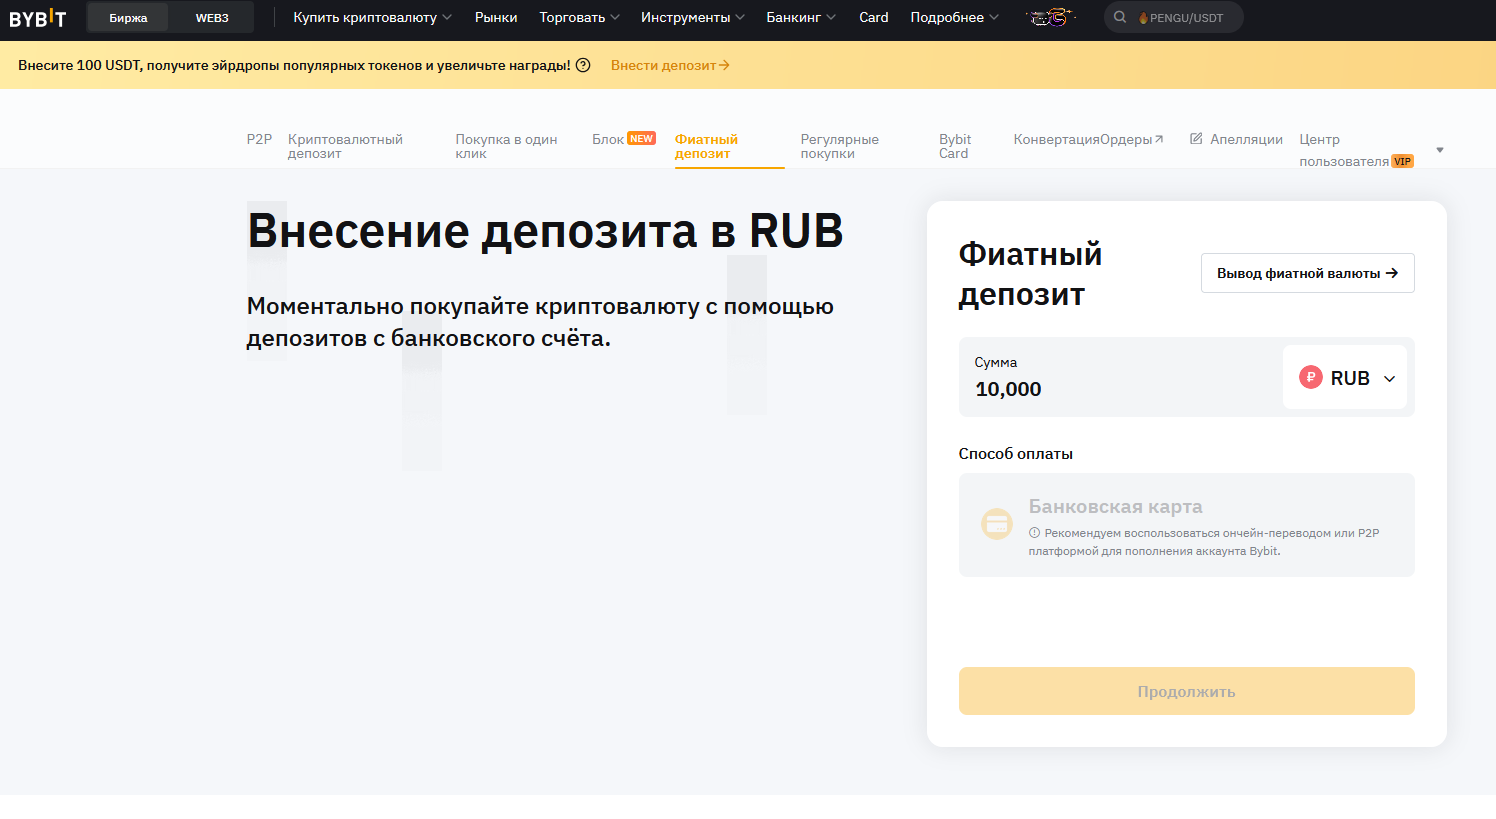The width and height of the screenshot is (1496, 819).
Task: Click the edit icon beside Апелляции
Action: click(x=1196, y=139)
